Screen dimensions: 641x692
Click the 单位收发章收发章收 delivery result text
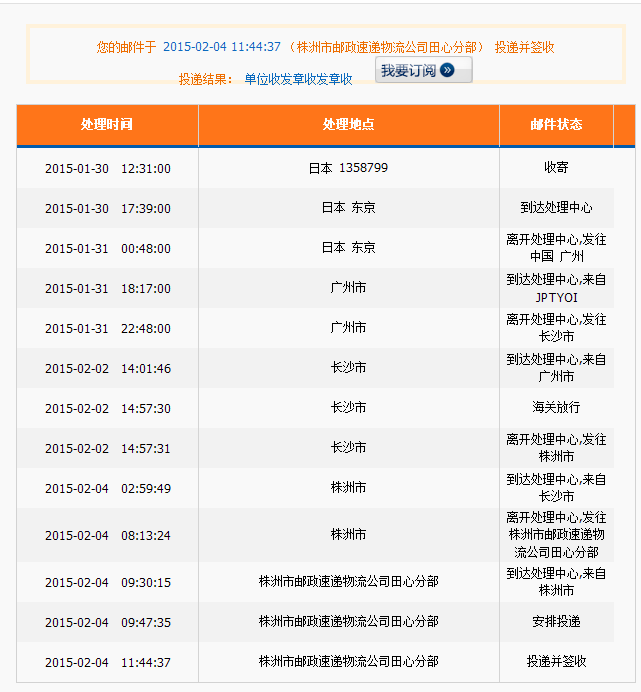[298, 79]
